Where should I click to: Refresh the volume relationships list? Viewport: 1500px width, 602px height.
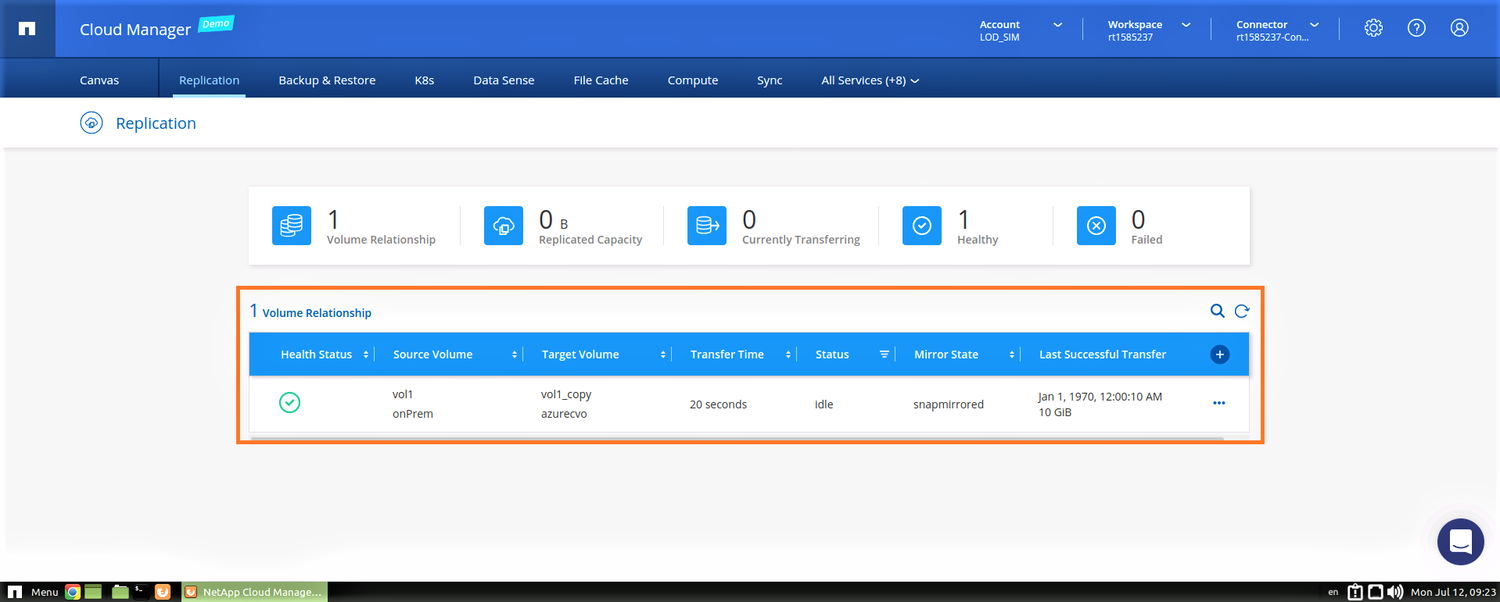tap(1241, 311)
